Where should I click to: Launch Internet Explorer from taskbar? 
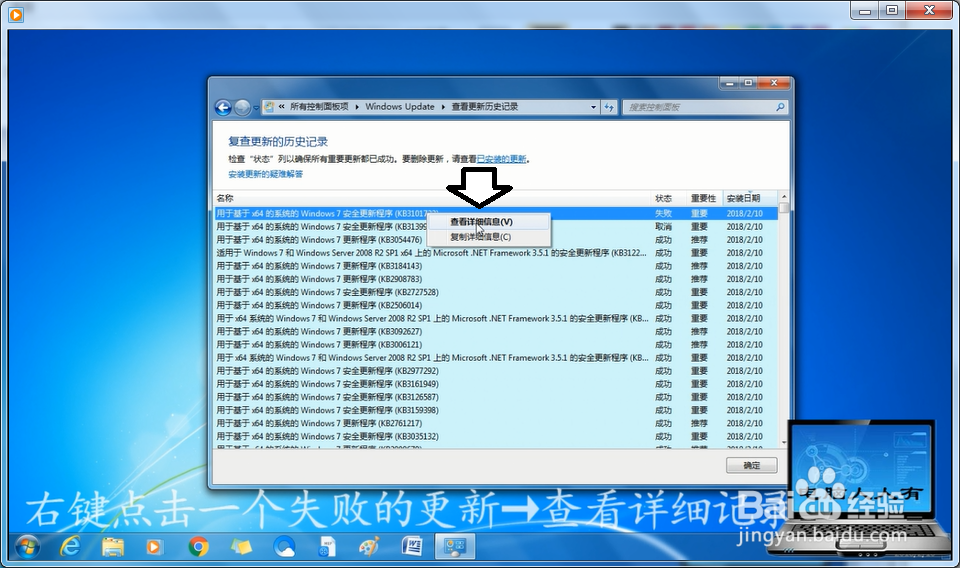(x=70, y=546)
